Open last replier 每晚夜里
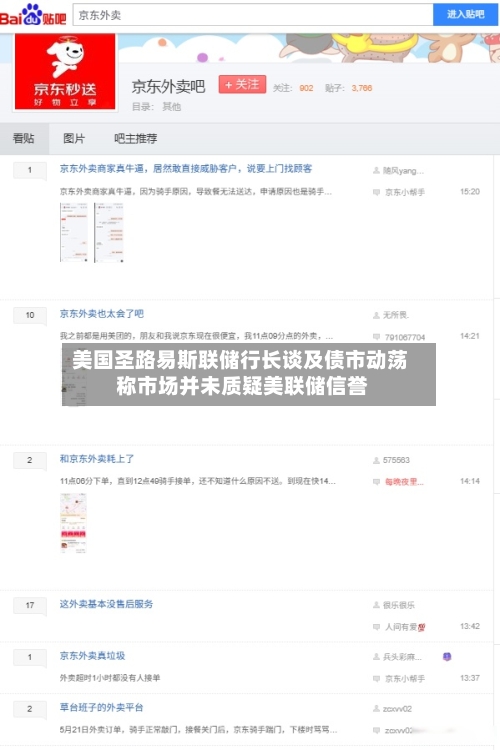The height and width of the screenshot is (750, 500). [404, 482]
